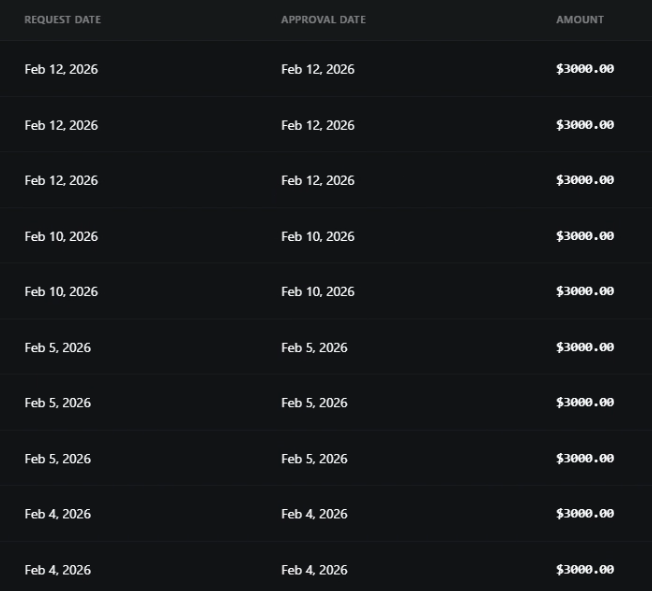Screen dimensions: 652x591
Task: Select approval date in third Feb 5, 2026 row
Action: point(314,459)
